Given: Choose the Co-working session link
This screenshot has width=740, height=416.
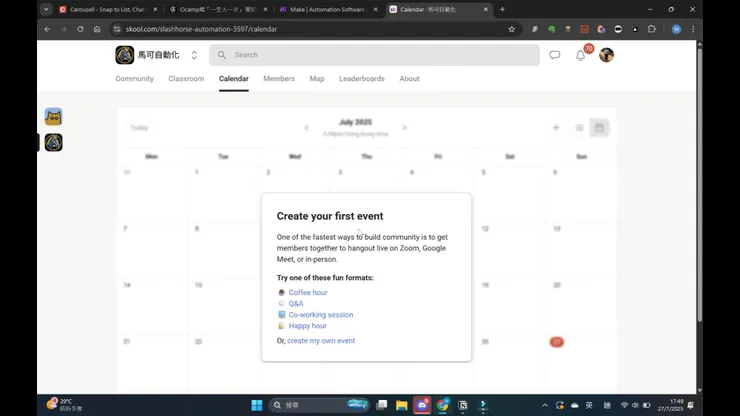Looking at the screenshot, I should [x=321, y=314].
